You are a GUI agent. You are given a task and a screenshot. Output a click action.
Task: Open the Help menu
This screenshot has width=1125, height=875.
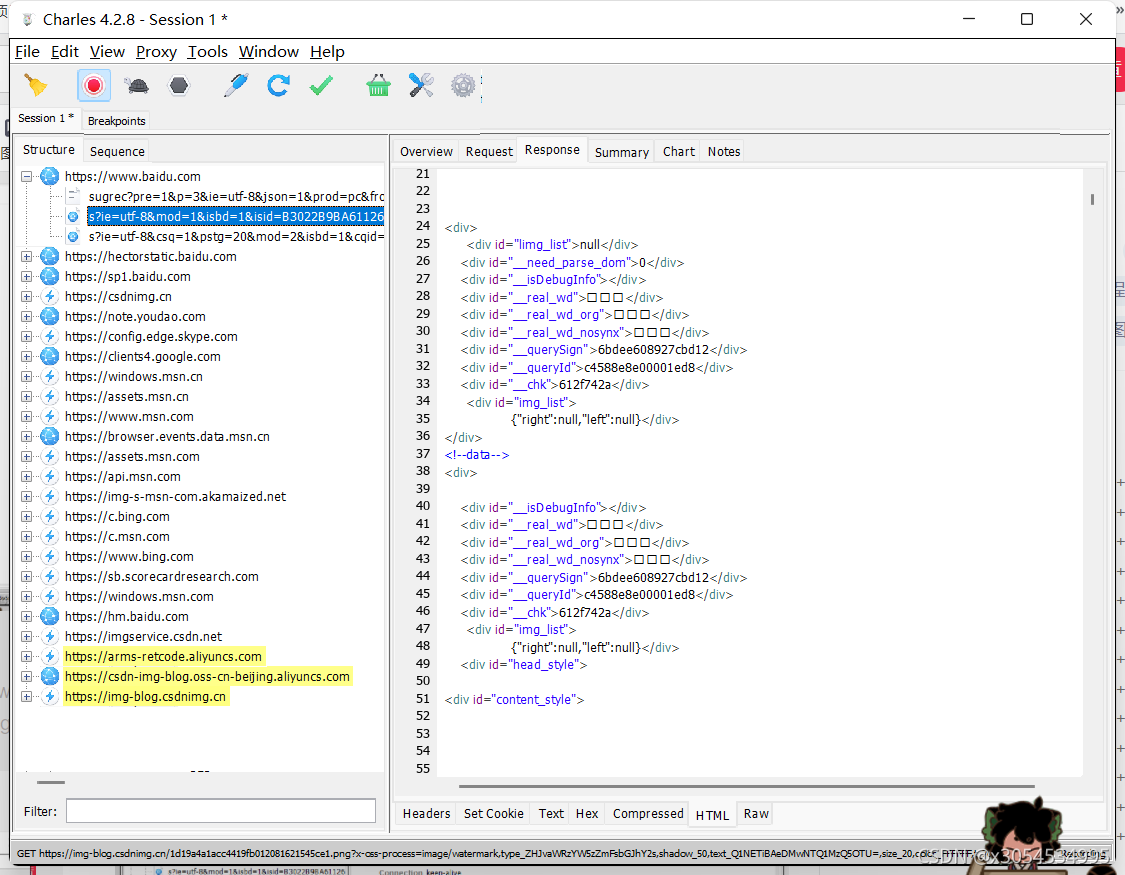point(327,52)
